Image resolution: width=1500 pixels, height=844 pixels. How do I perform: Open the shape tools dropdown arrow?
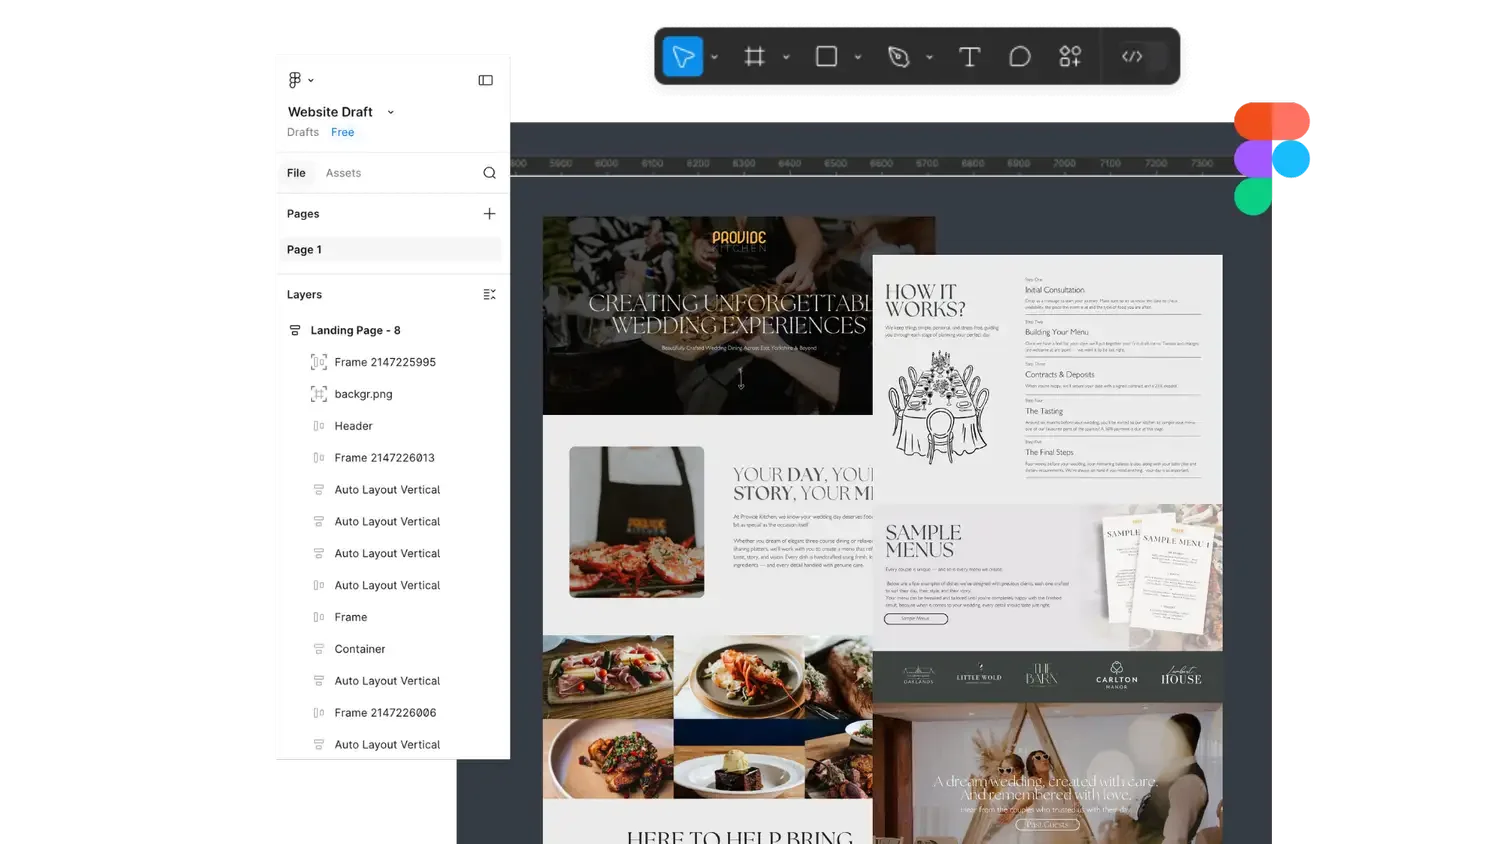coord(858,57)
